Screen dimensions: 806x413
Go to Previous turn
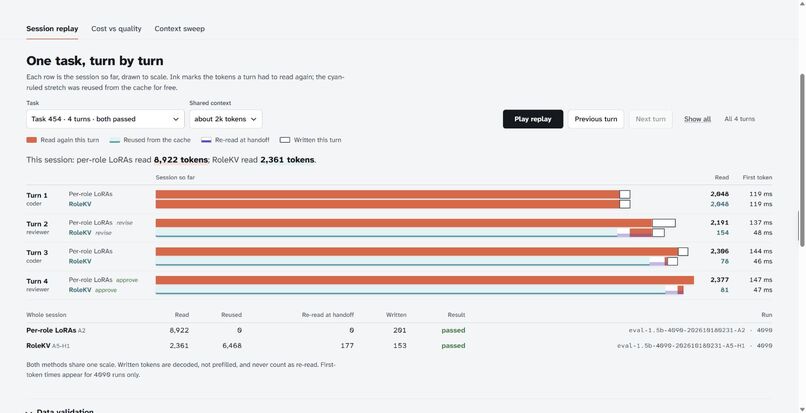click(596, 119)
